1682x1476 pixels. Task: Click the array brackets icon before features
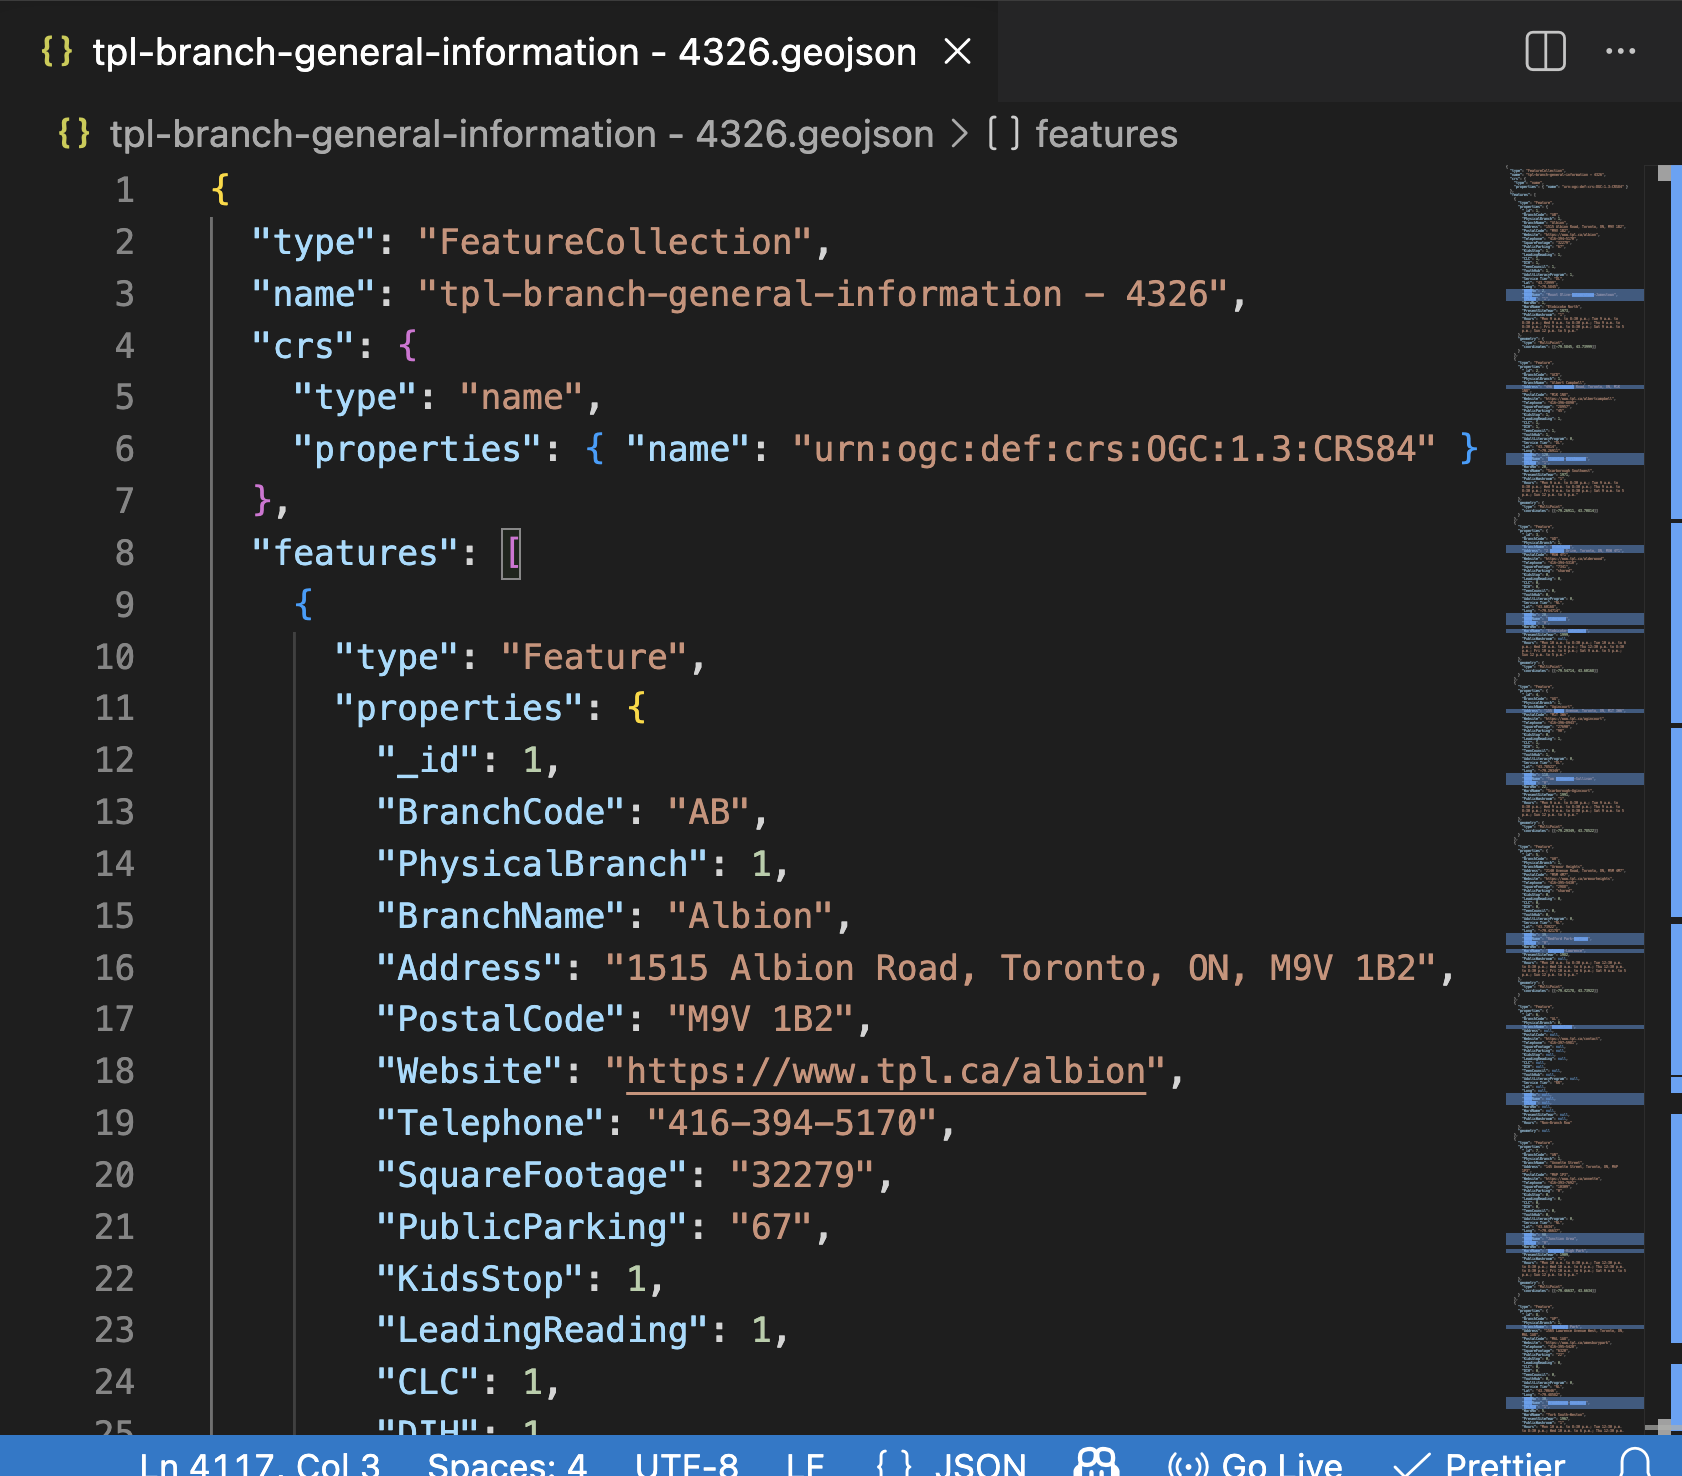(1003, 134)
